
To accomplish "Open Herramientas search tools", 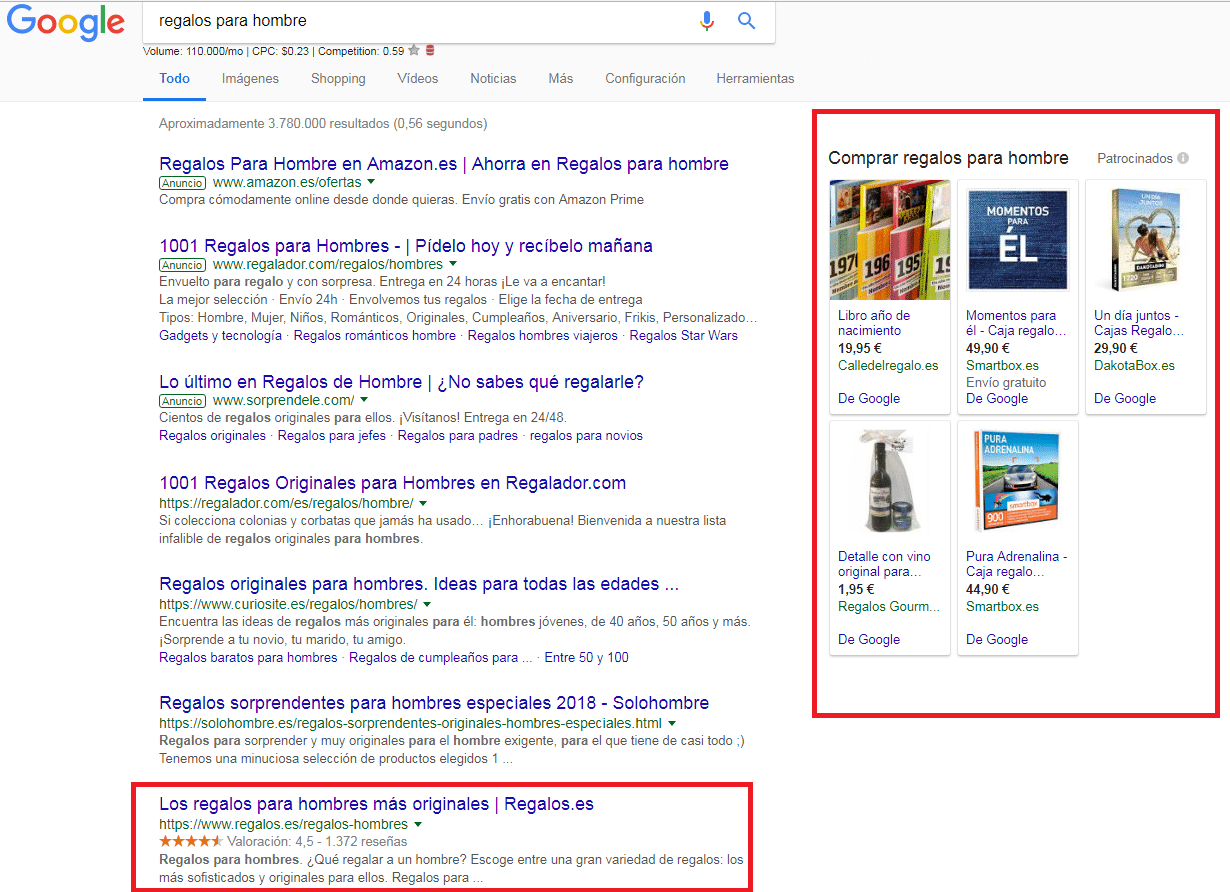I will (x=755, y=79).
